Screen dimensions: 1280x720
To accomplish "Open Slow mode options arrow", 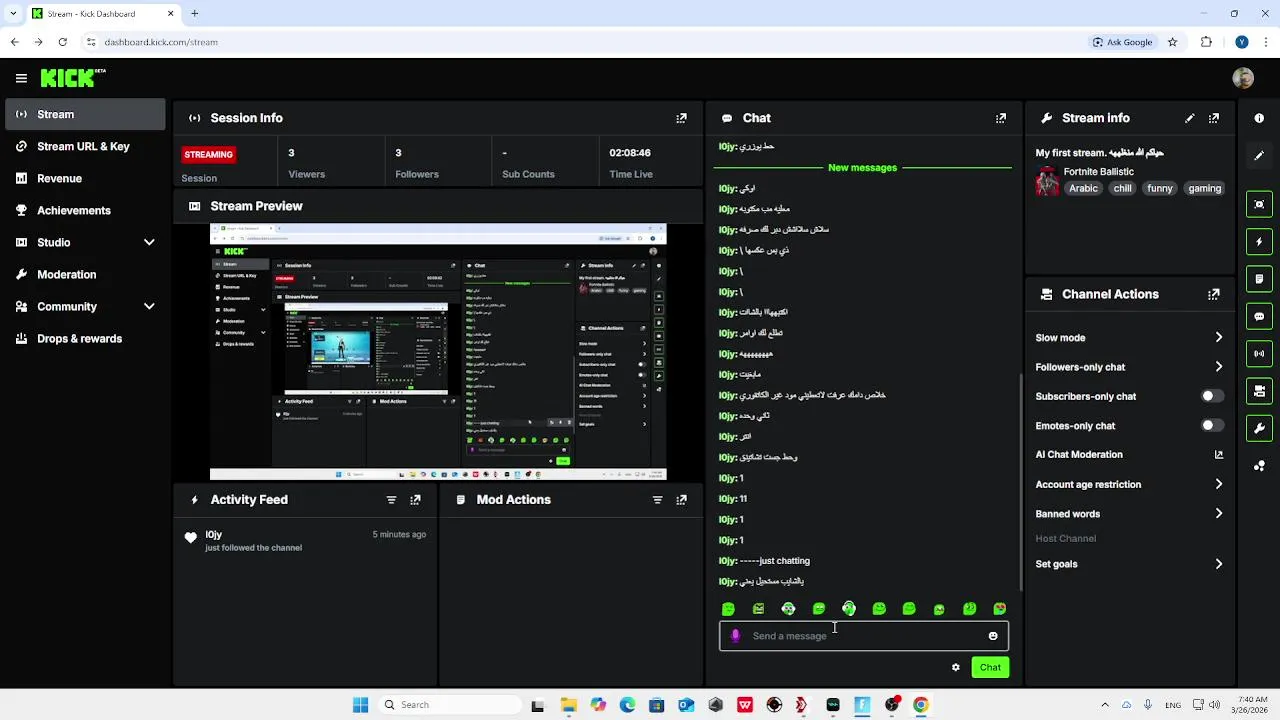I will (1219, 338).
